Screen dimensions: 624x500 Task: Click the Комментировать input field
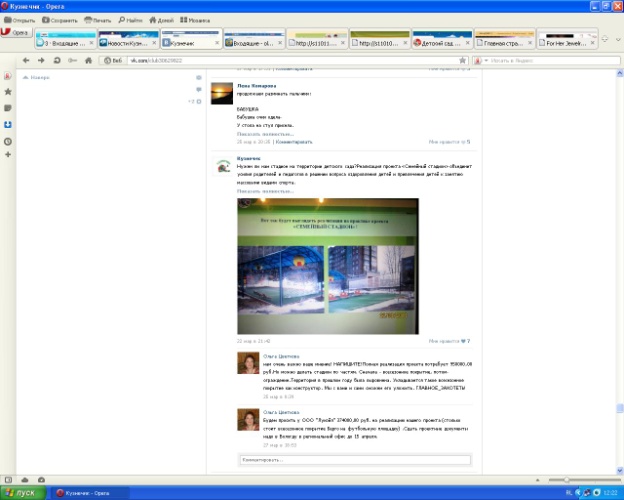pyautogui.click(x=355, y=460)
